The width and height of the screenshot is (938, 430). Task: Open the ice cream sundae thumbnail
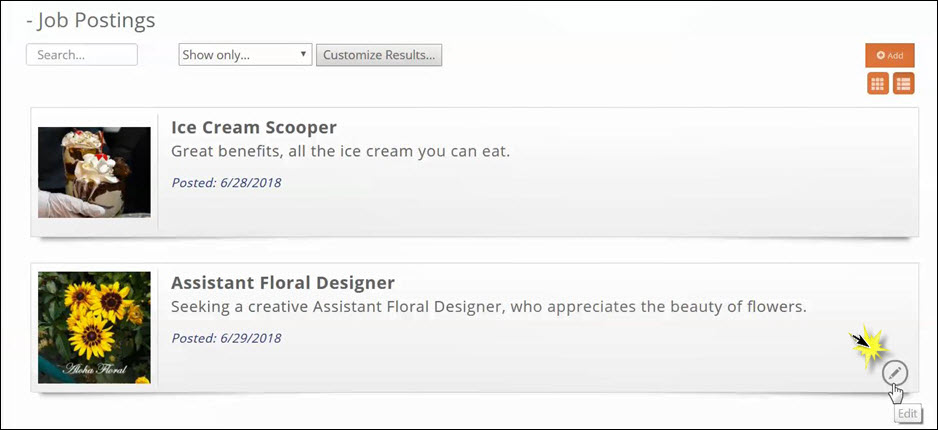point(94,171)
